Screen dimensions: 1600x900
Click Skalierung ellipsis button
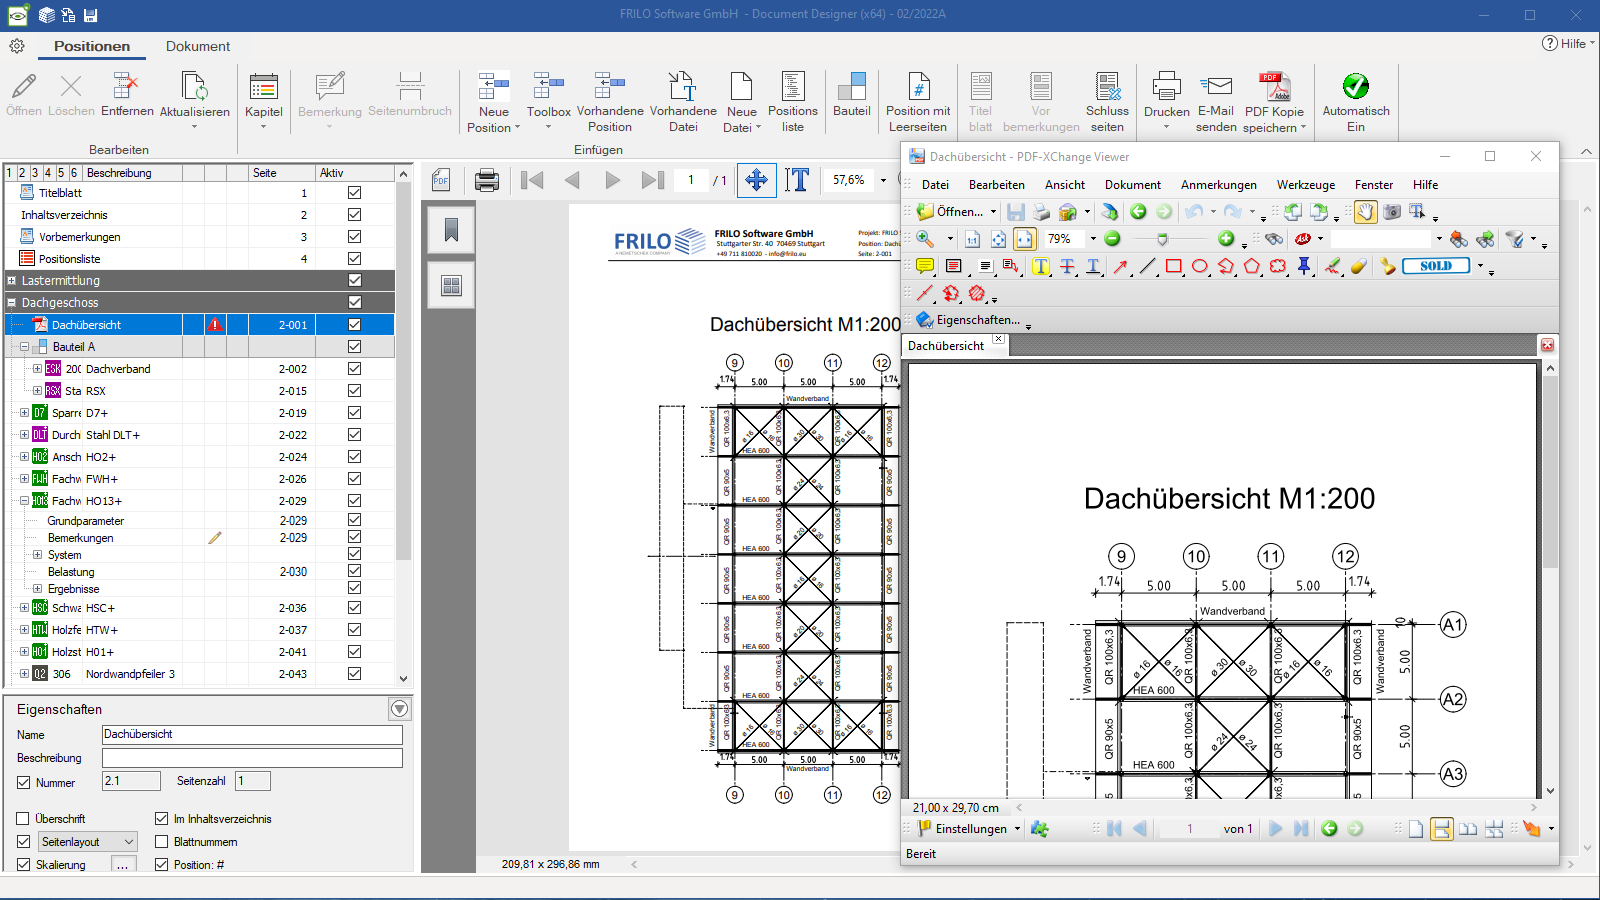(122, 865)
